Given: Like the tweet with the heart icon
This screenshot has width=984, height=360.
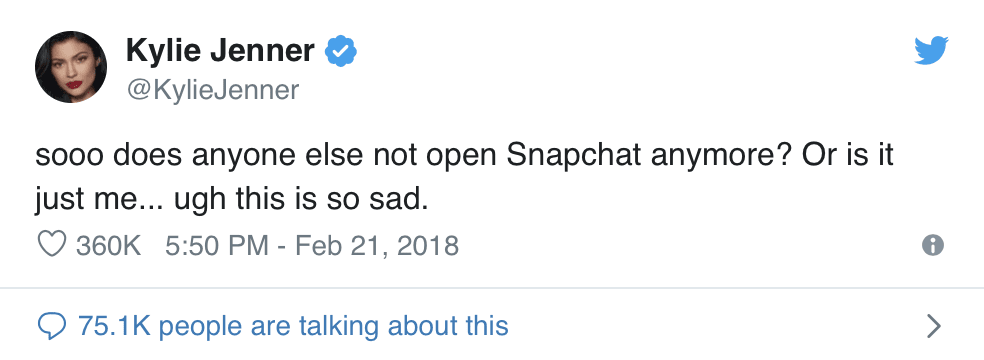Looking at the screenshot, I should point(51,245).
